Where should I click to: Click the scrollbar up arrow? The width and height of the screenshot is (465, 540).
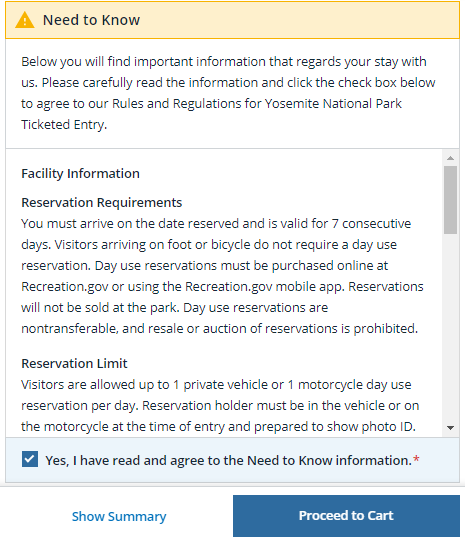[x=450, y=158]
